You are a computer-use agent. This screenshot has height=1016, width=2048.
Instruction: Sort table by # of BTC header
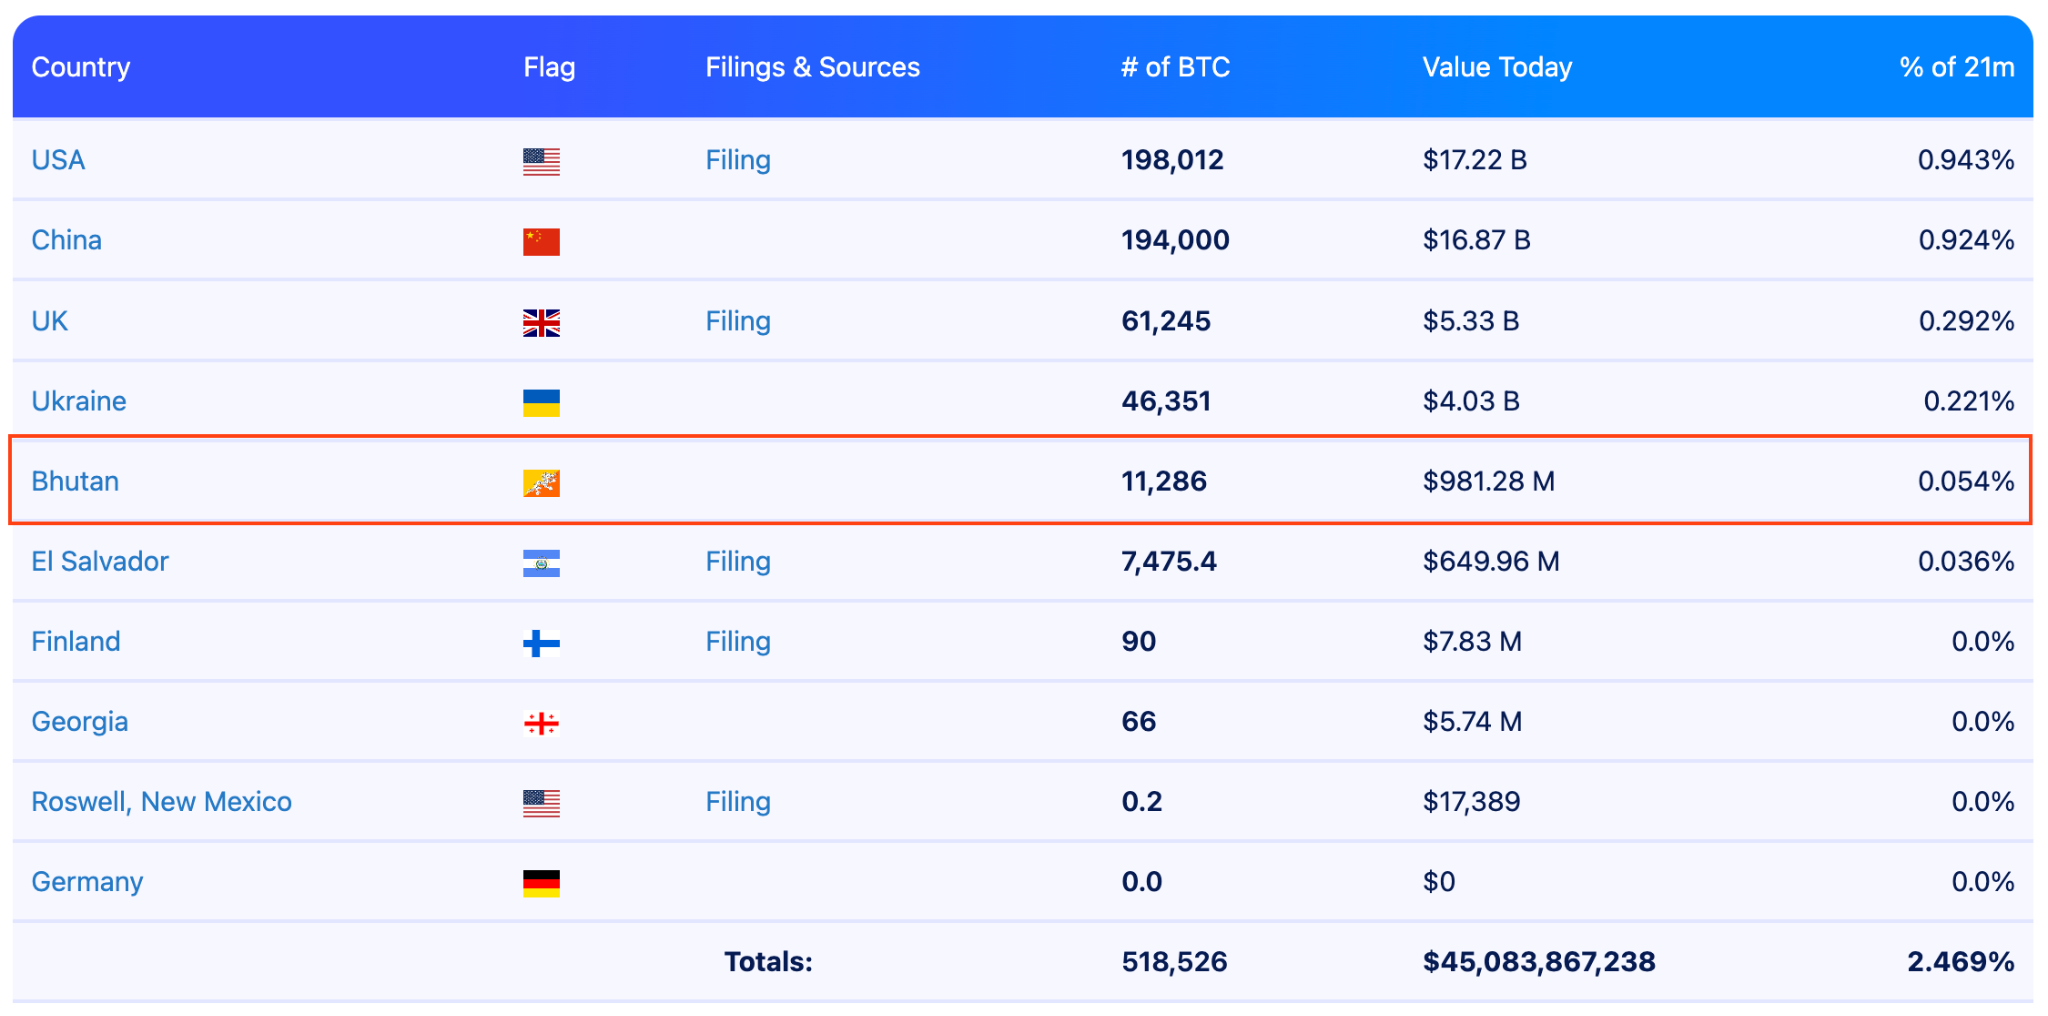pyautogui.click(x=1175, y=67)
